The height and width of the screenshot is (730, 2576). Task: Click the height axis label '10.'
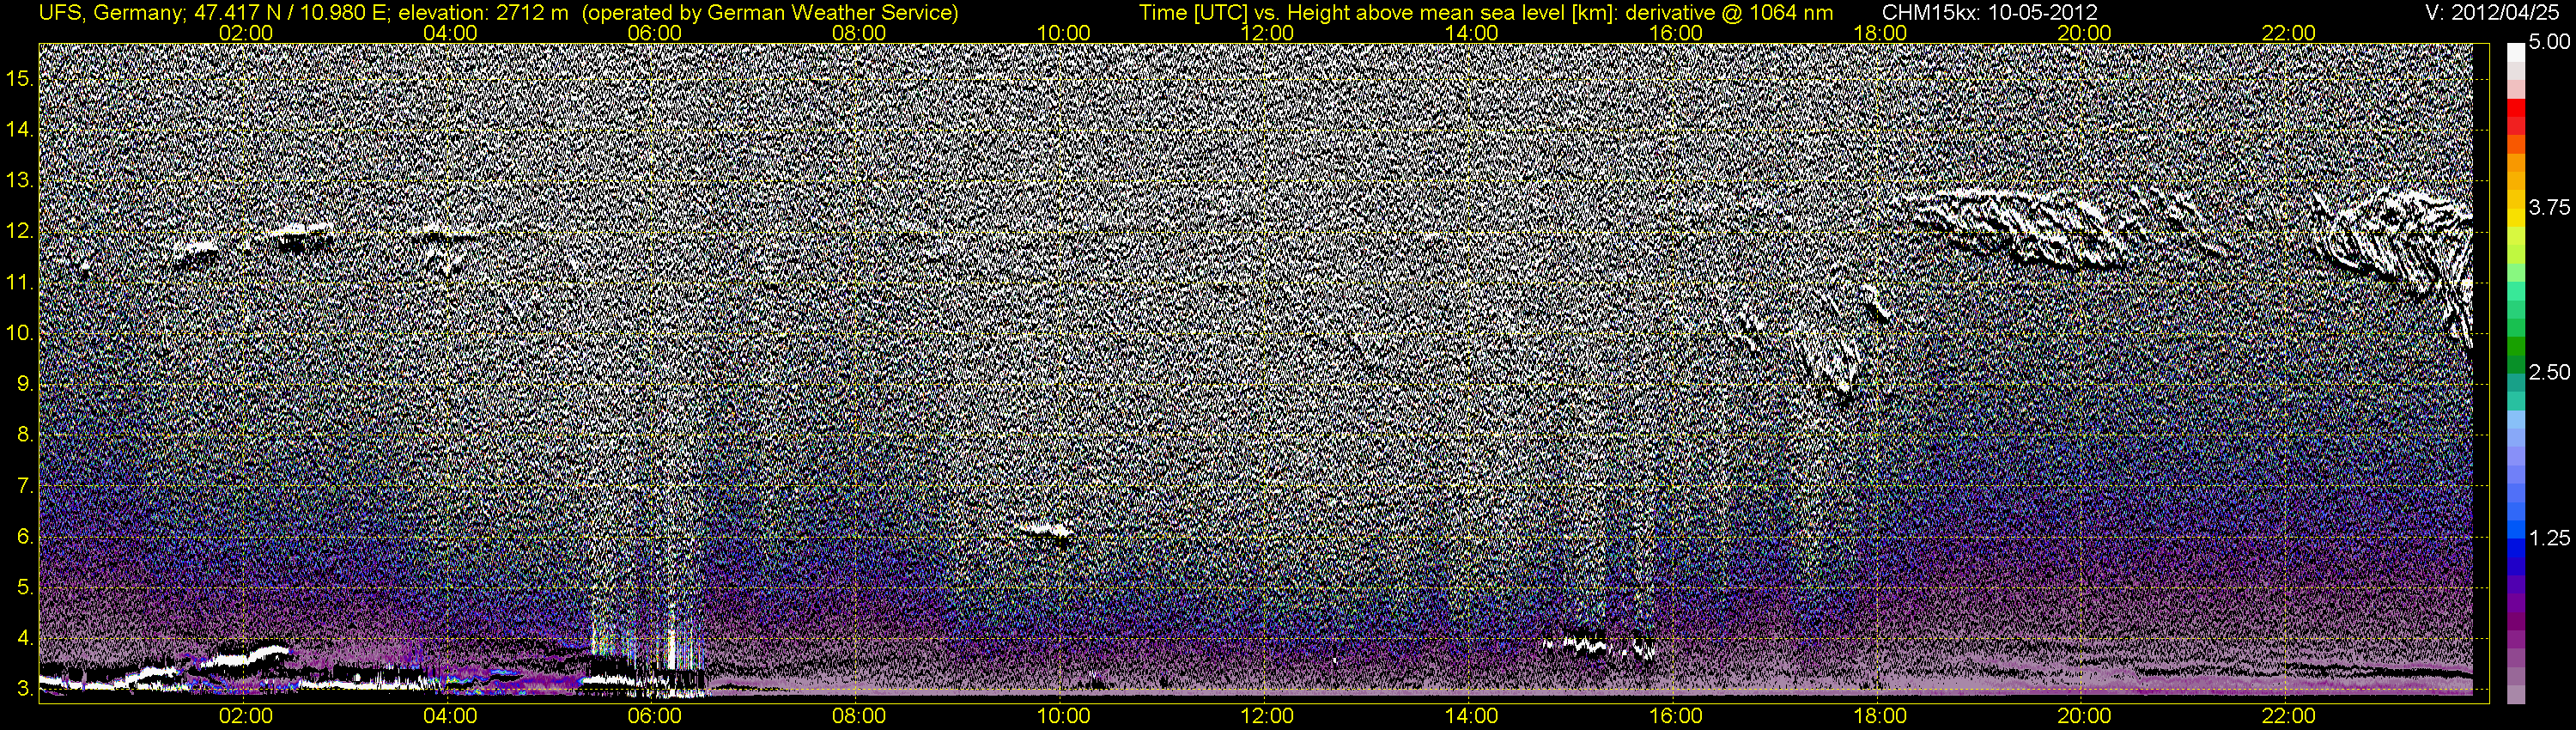(x=20, y=333)
